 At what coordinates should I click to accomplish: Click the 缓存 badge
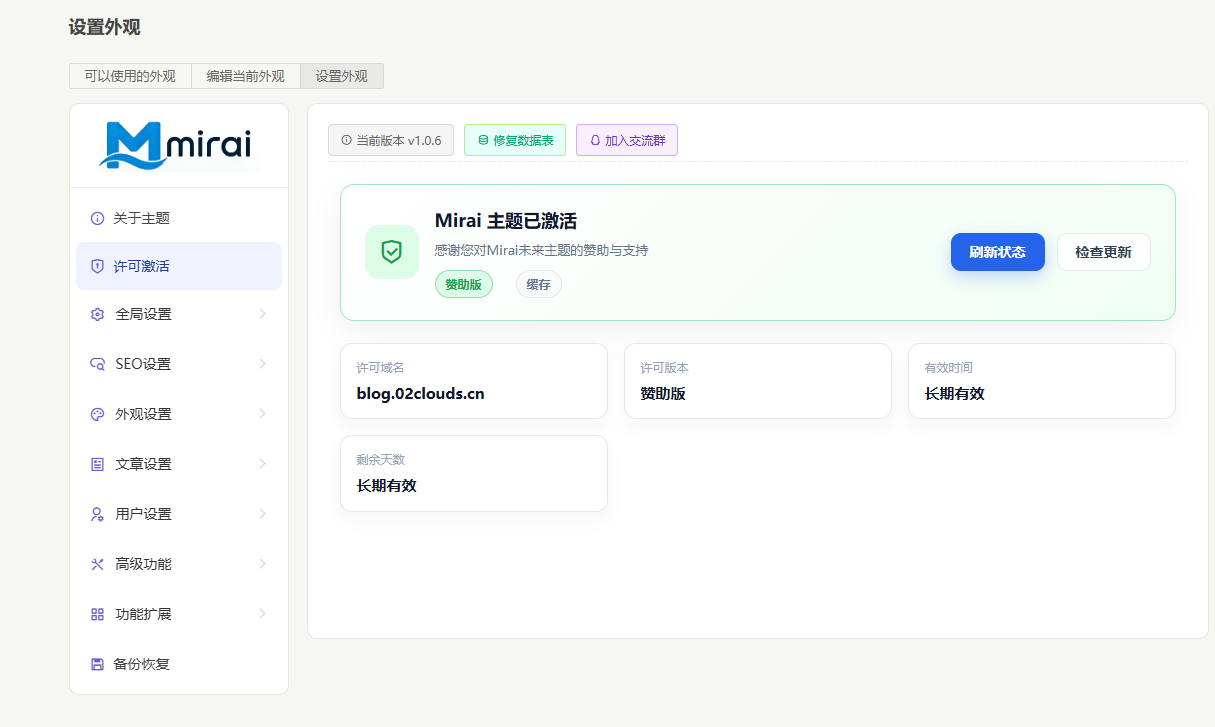pyautogui.click(x=539, y=284)
